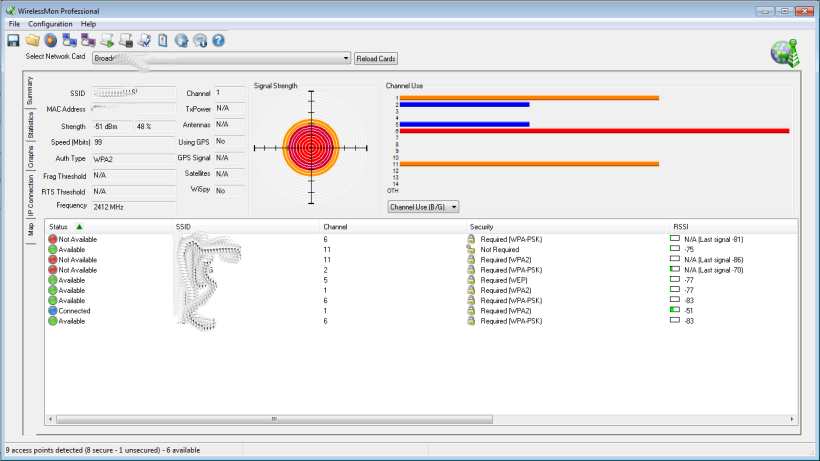Click the orange channel 11 usage bar
Image resolution: width=820 pixels, height=461 pixels.
529,164
